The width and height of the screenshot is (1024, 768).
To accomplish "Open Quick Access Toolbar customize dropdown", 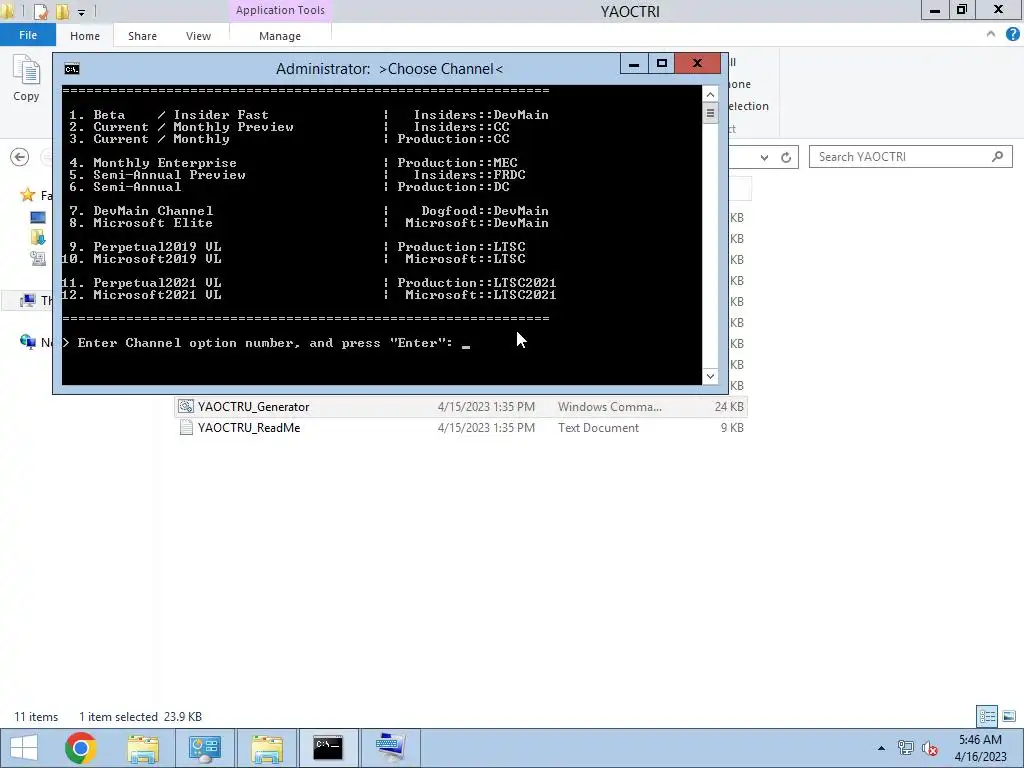I will tap(81, 12).
